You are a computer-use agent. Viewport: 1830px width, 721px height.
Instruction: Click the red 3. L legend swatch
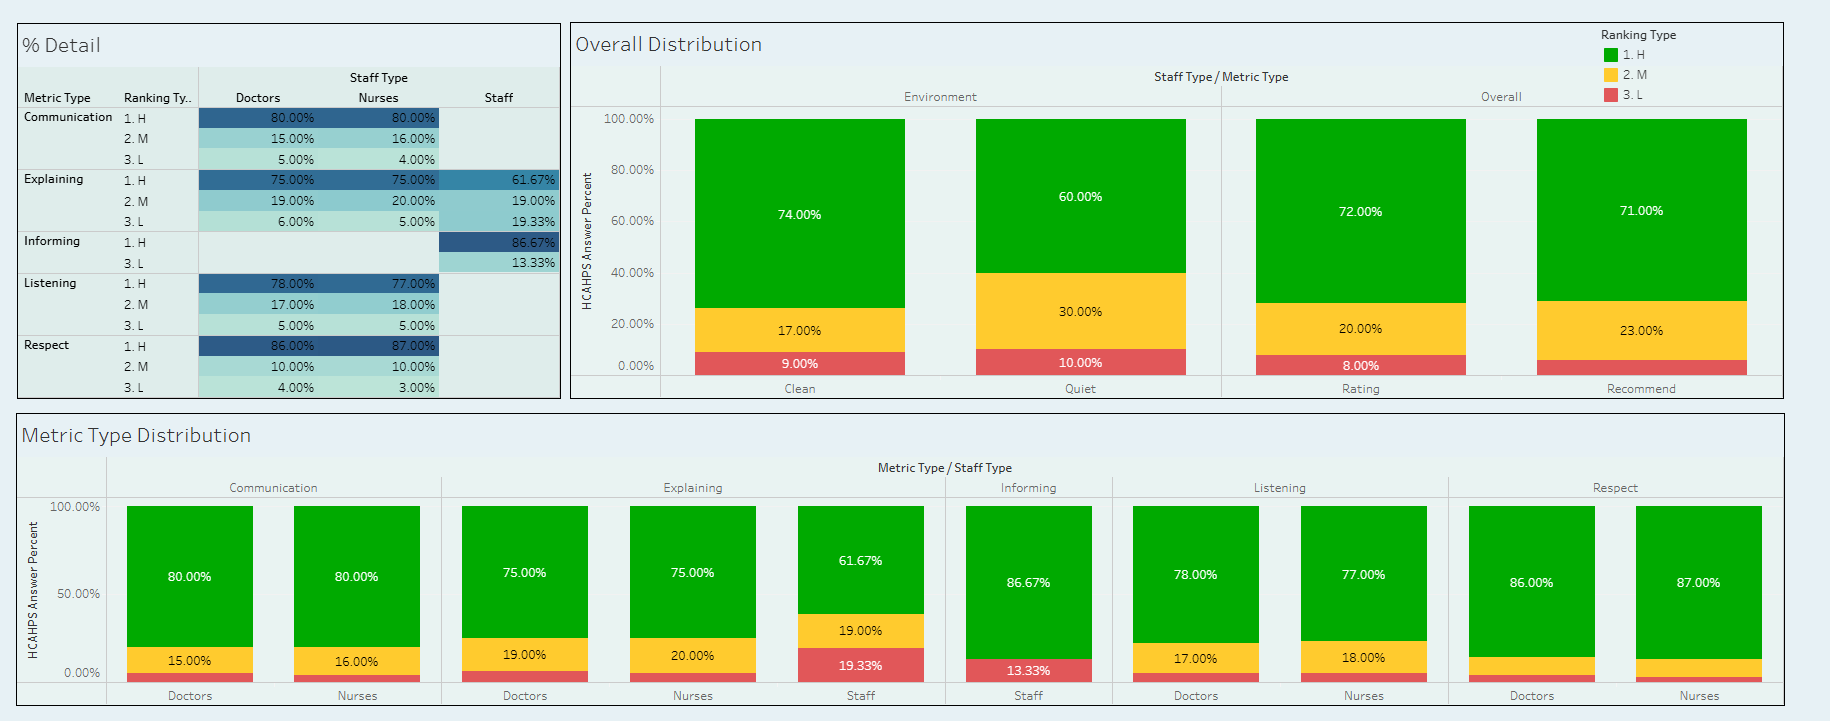click(x=1610, y=95)
